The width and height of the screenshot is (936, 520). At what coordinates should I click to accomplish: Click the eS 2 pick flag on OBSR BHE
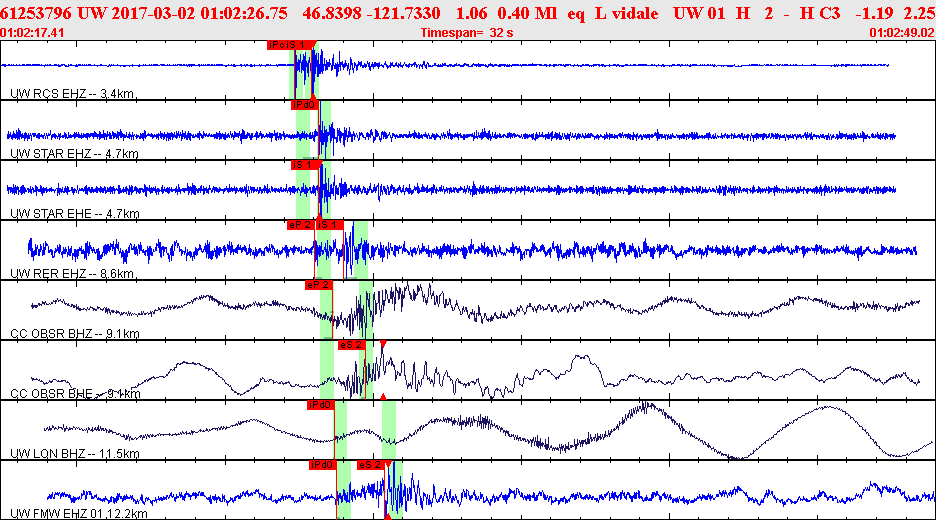[x=351, y=345]
